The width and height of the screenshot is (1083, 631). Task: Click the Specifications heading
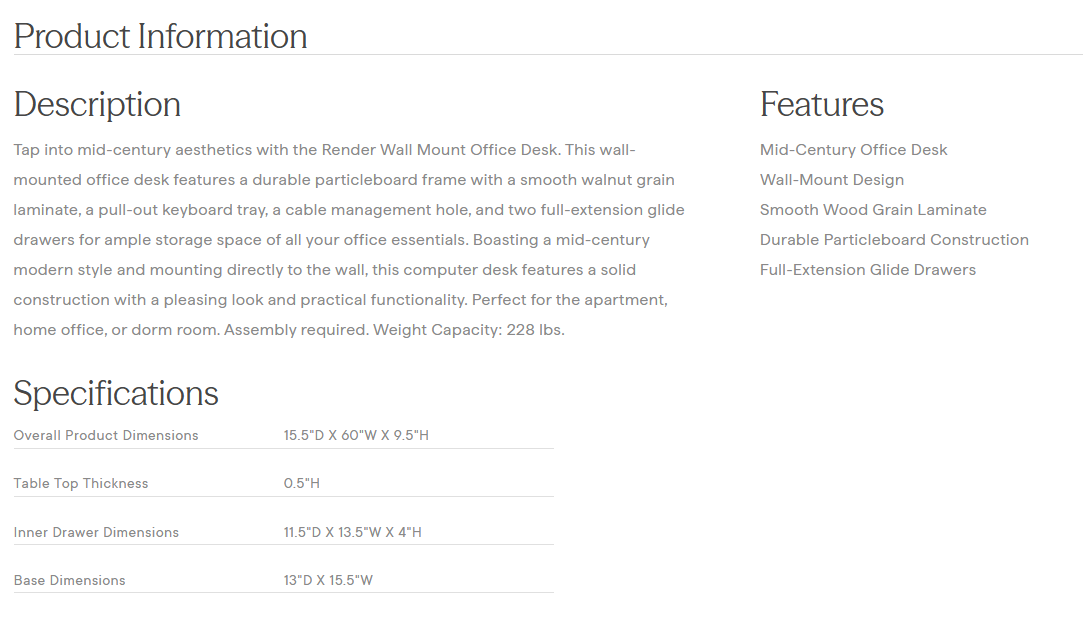tap(116, 393)
